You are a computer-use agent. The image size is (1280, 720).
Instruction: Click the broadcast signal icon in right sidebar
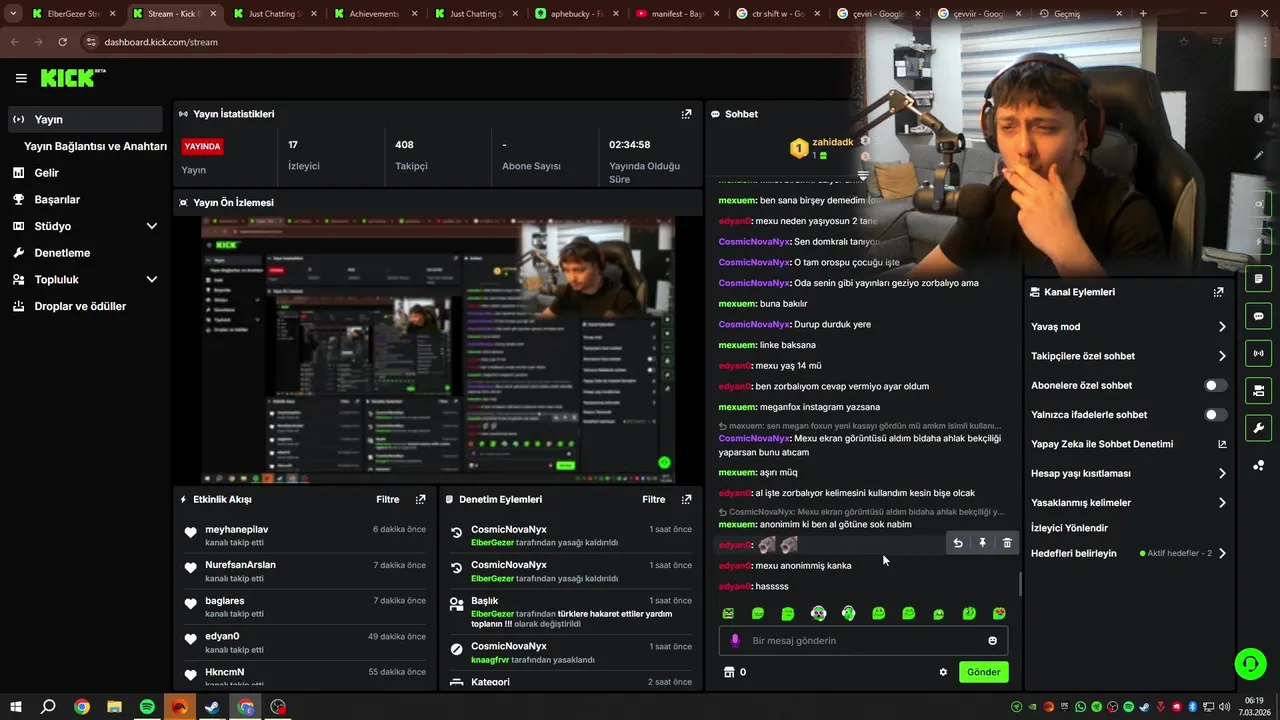click(1258, 353)
